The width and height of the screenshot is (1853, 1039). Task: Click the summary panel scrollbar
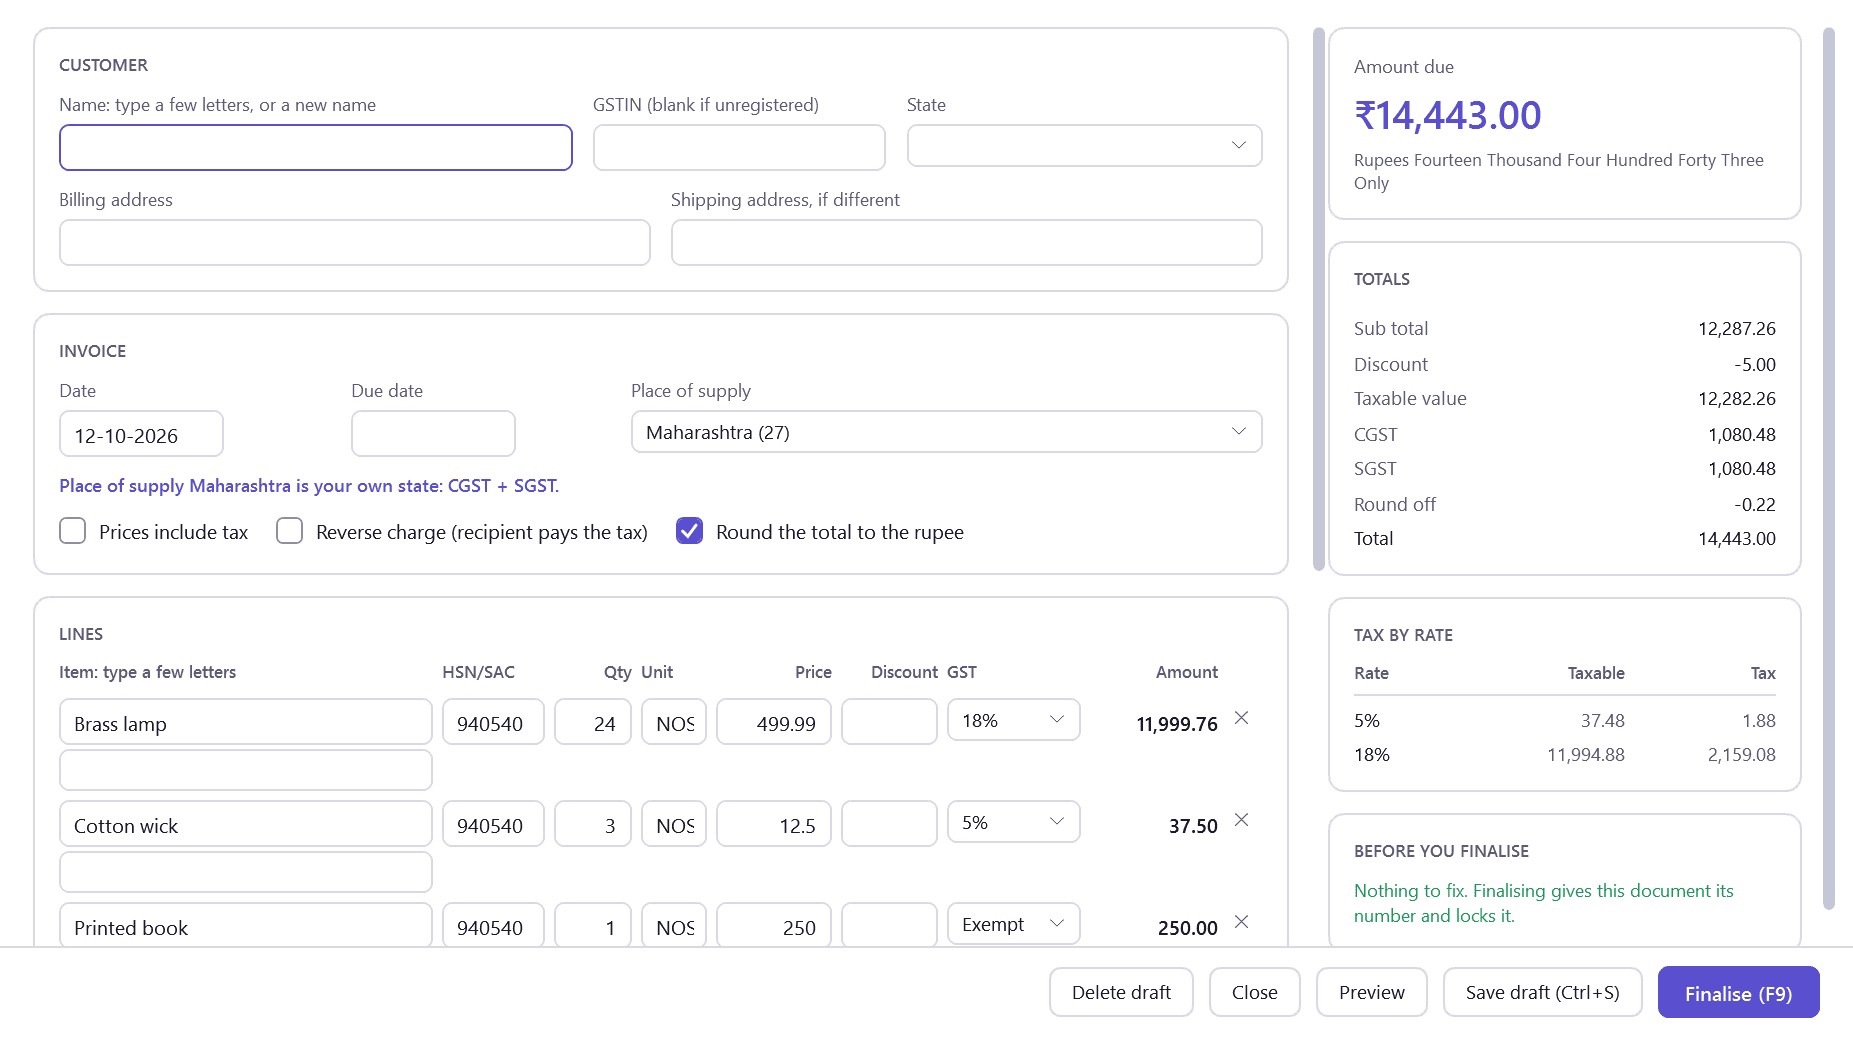coord(1829,468)
